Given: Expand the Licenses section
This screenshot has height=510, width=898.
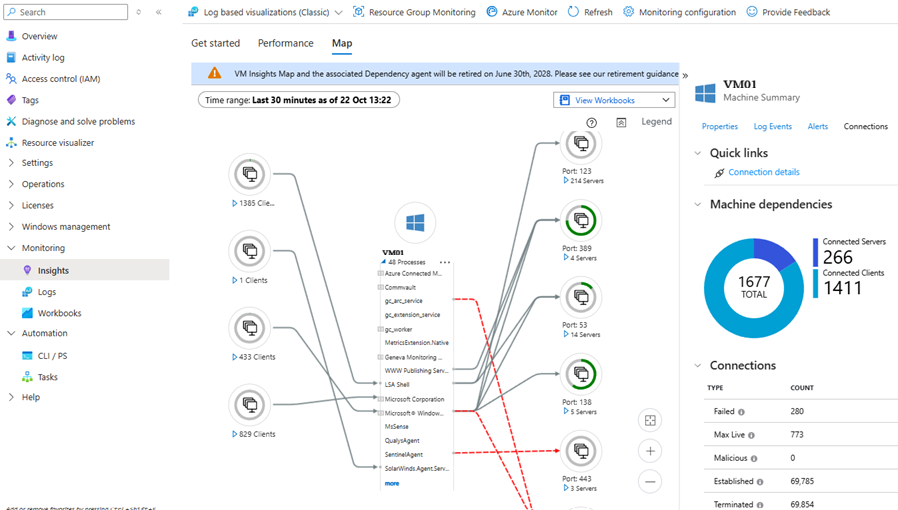Looking at the screenshot, I should (11, 205).
